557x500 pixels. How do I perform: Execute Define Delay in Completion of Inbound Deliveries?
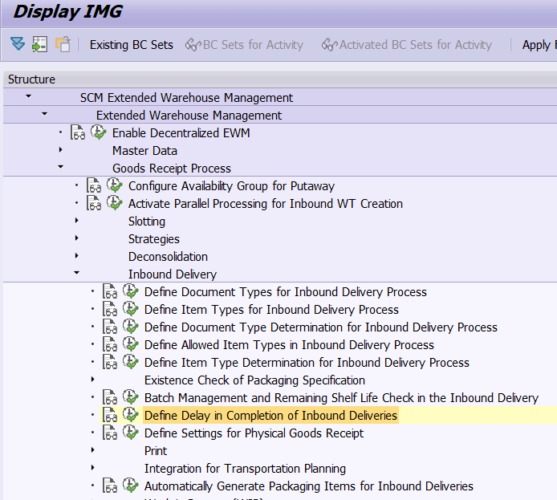[130, 415]
